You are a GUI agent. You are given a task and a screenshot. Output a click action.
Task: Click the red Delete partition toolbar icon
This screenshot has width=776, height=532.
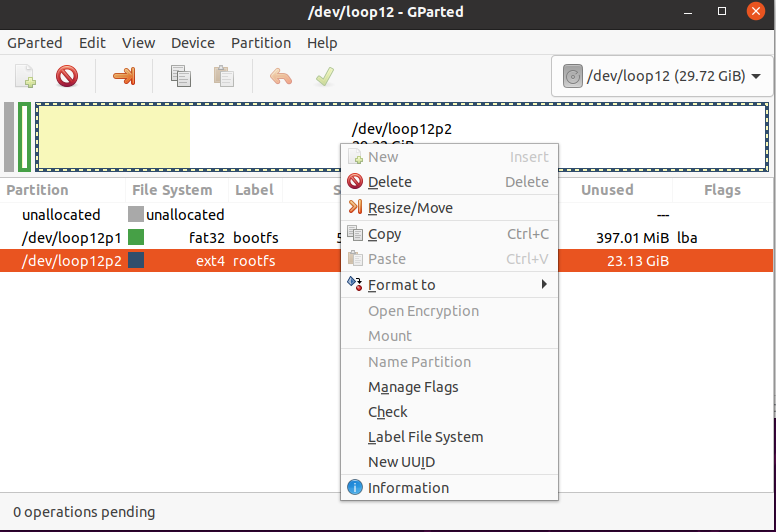67,76
